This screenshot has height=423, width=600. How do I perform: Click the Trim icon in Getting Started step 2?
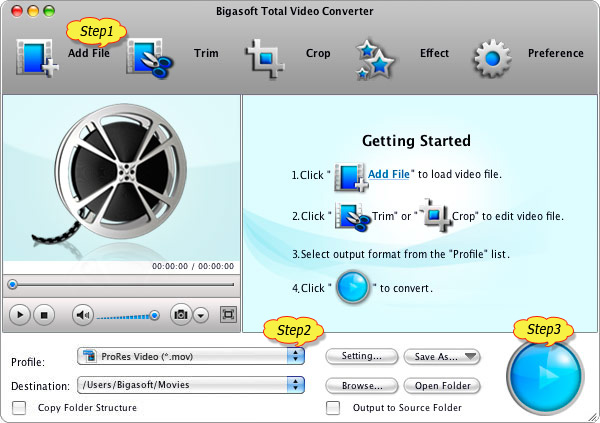(352, 217)
